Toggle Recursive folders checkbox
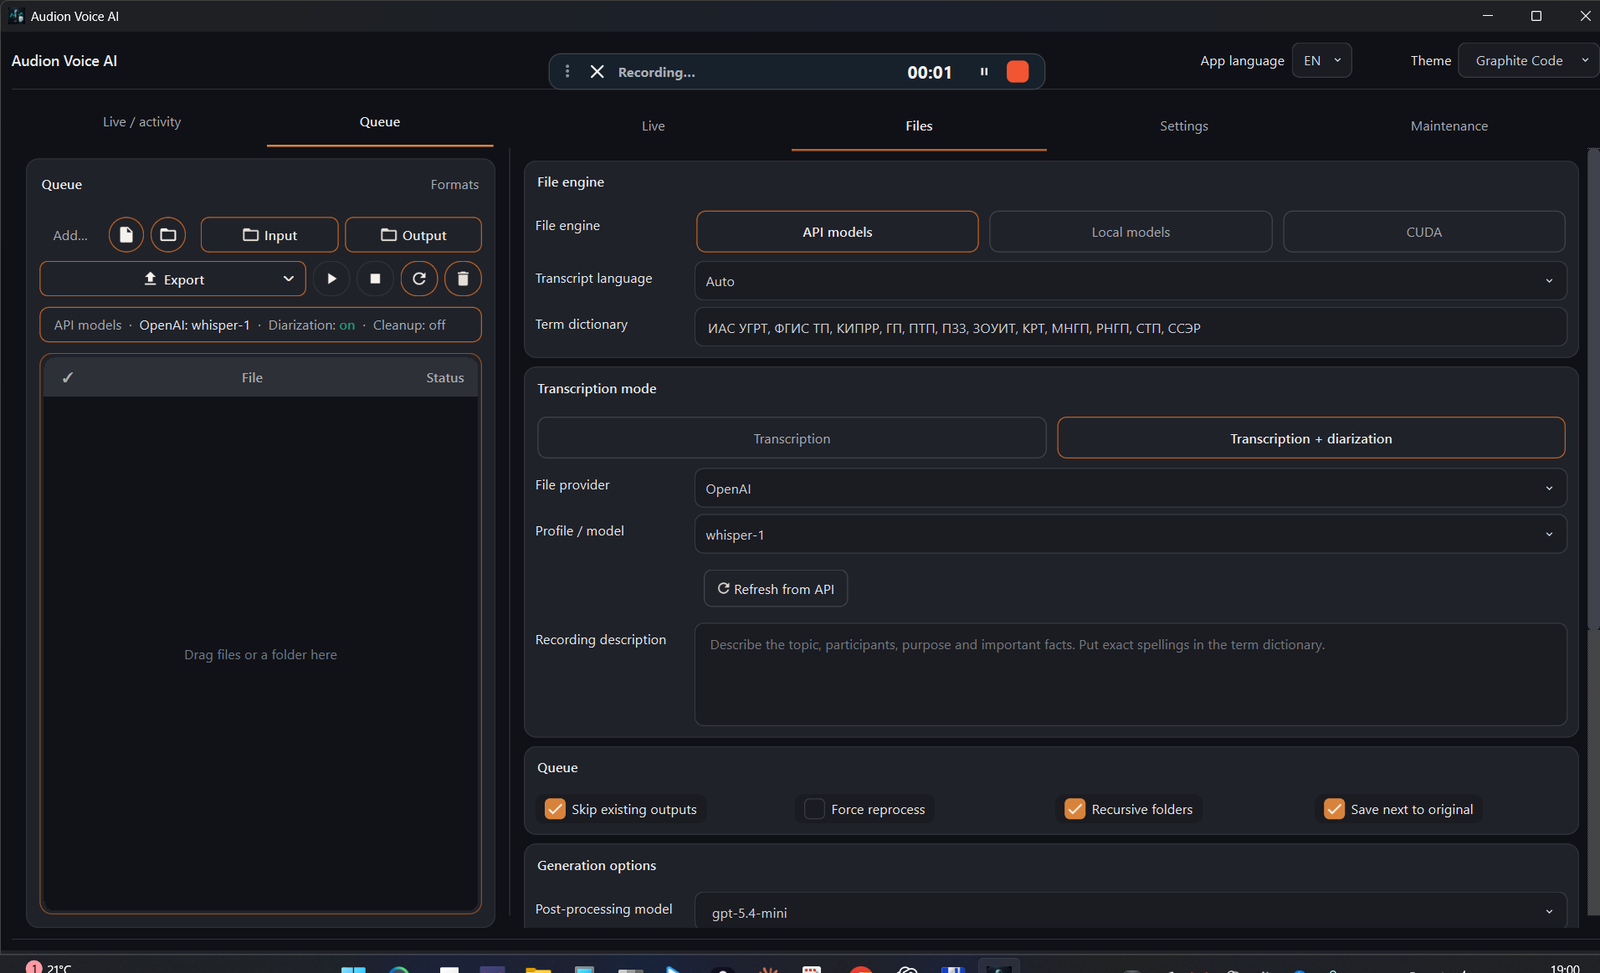This screenshot has height=973, width=1600. (x=1075, y=809)
